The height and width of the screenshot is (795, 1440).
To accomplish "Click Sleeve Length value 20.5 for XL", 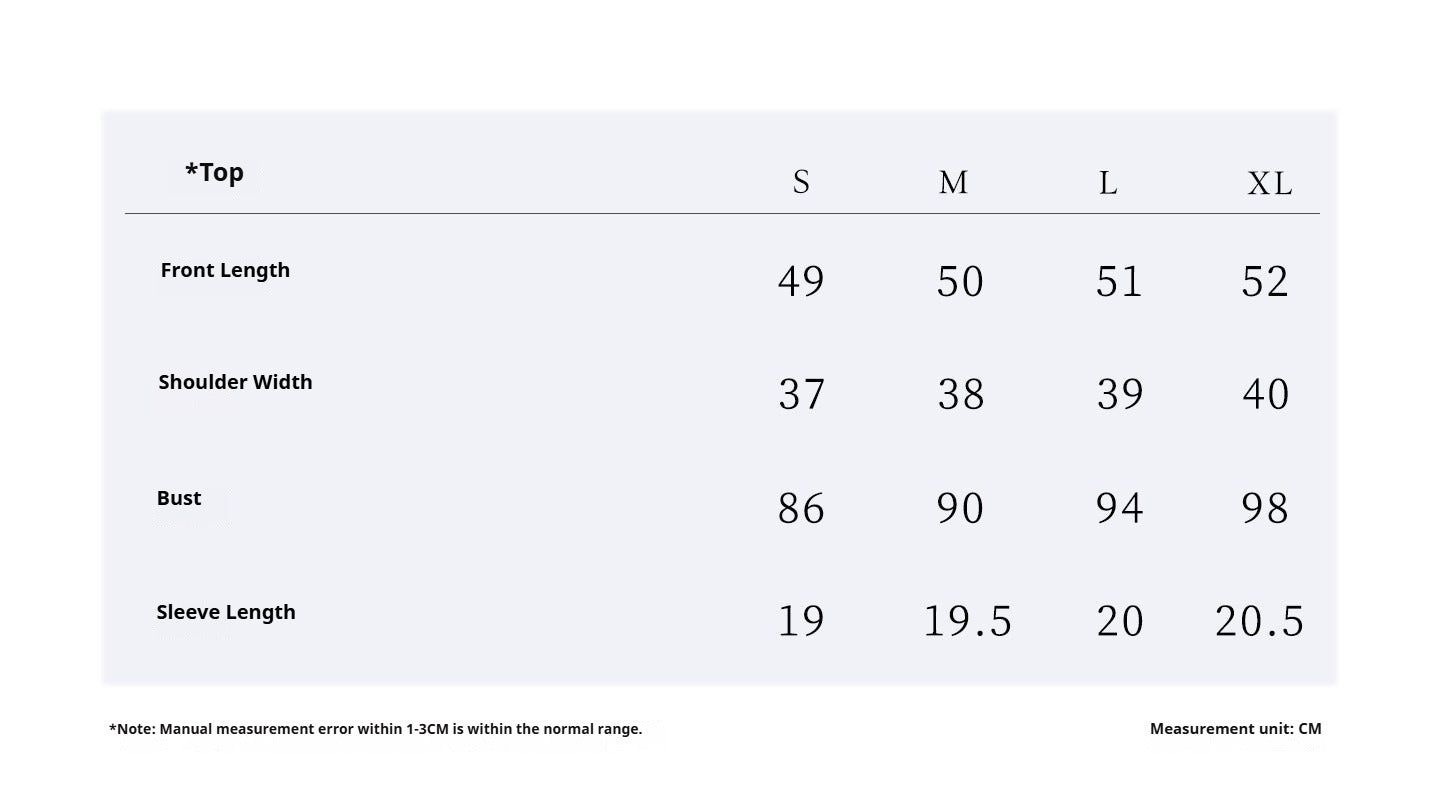I will tap(1259, 621).
